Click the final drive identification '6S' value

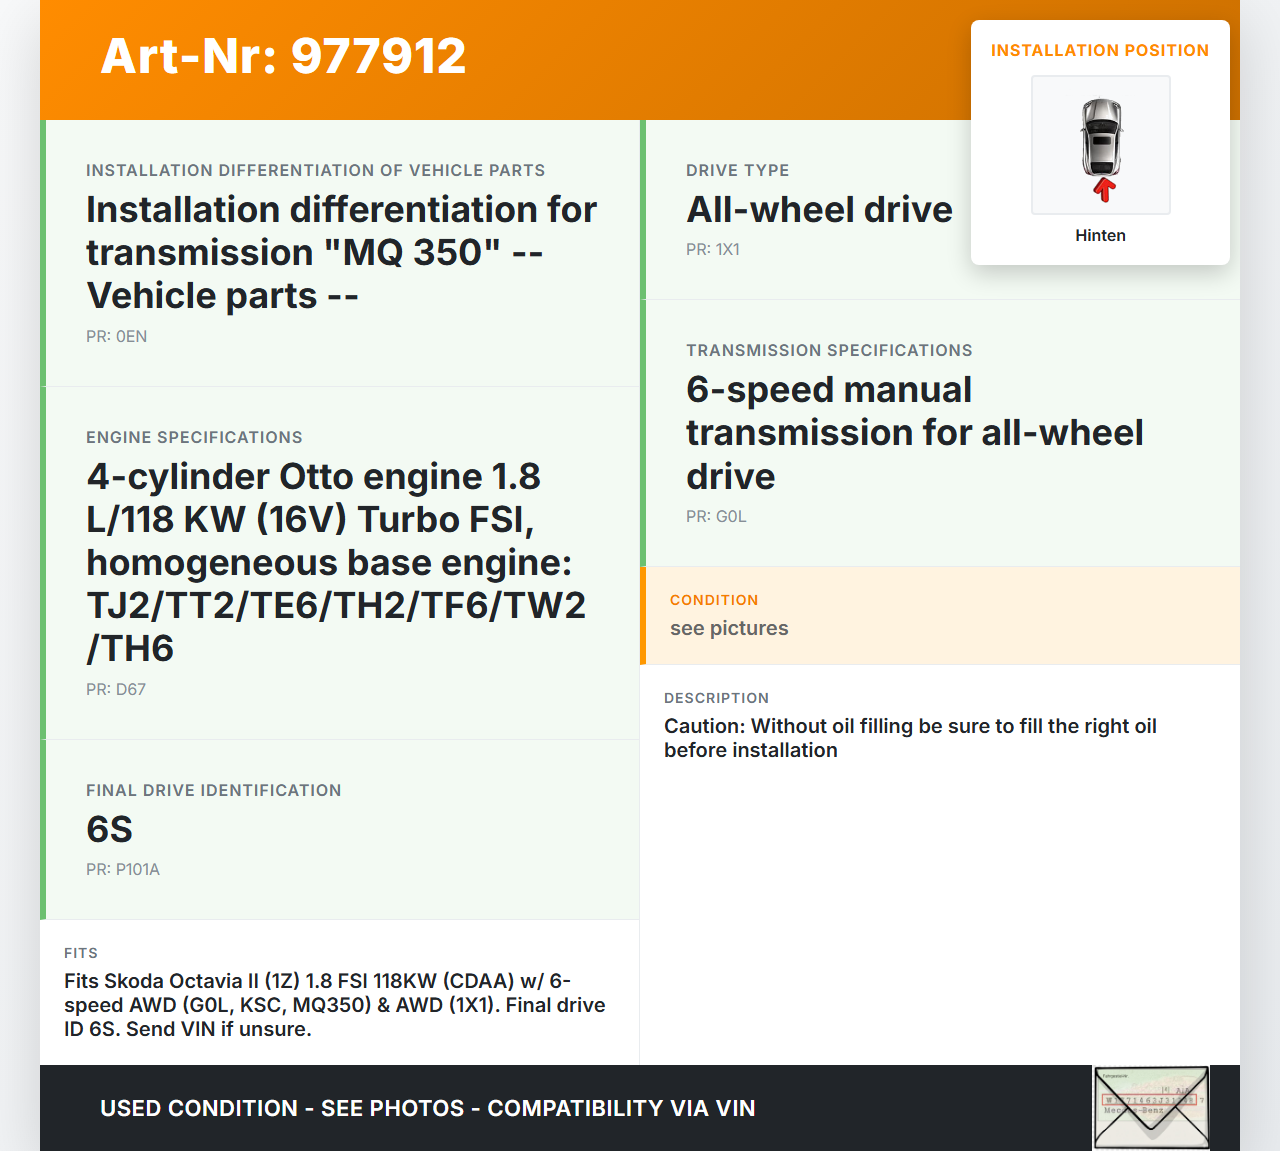[x=109, y=829]
